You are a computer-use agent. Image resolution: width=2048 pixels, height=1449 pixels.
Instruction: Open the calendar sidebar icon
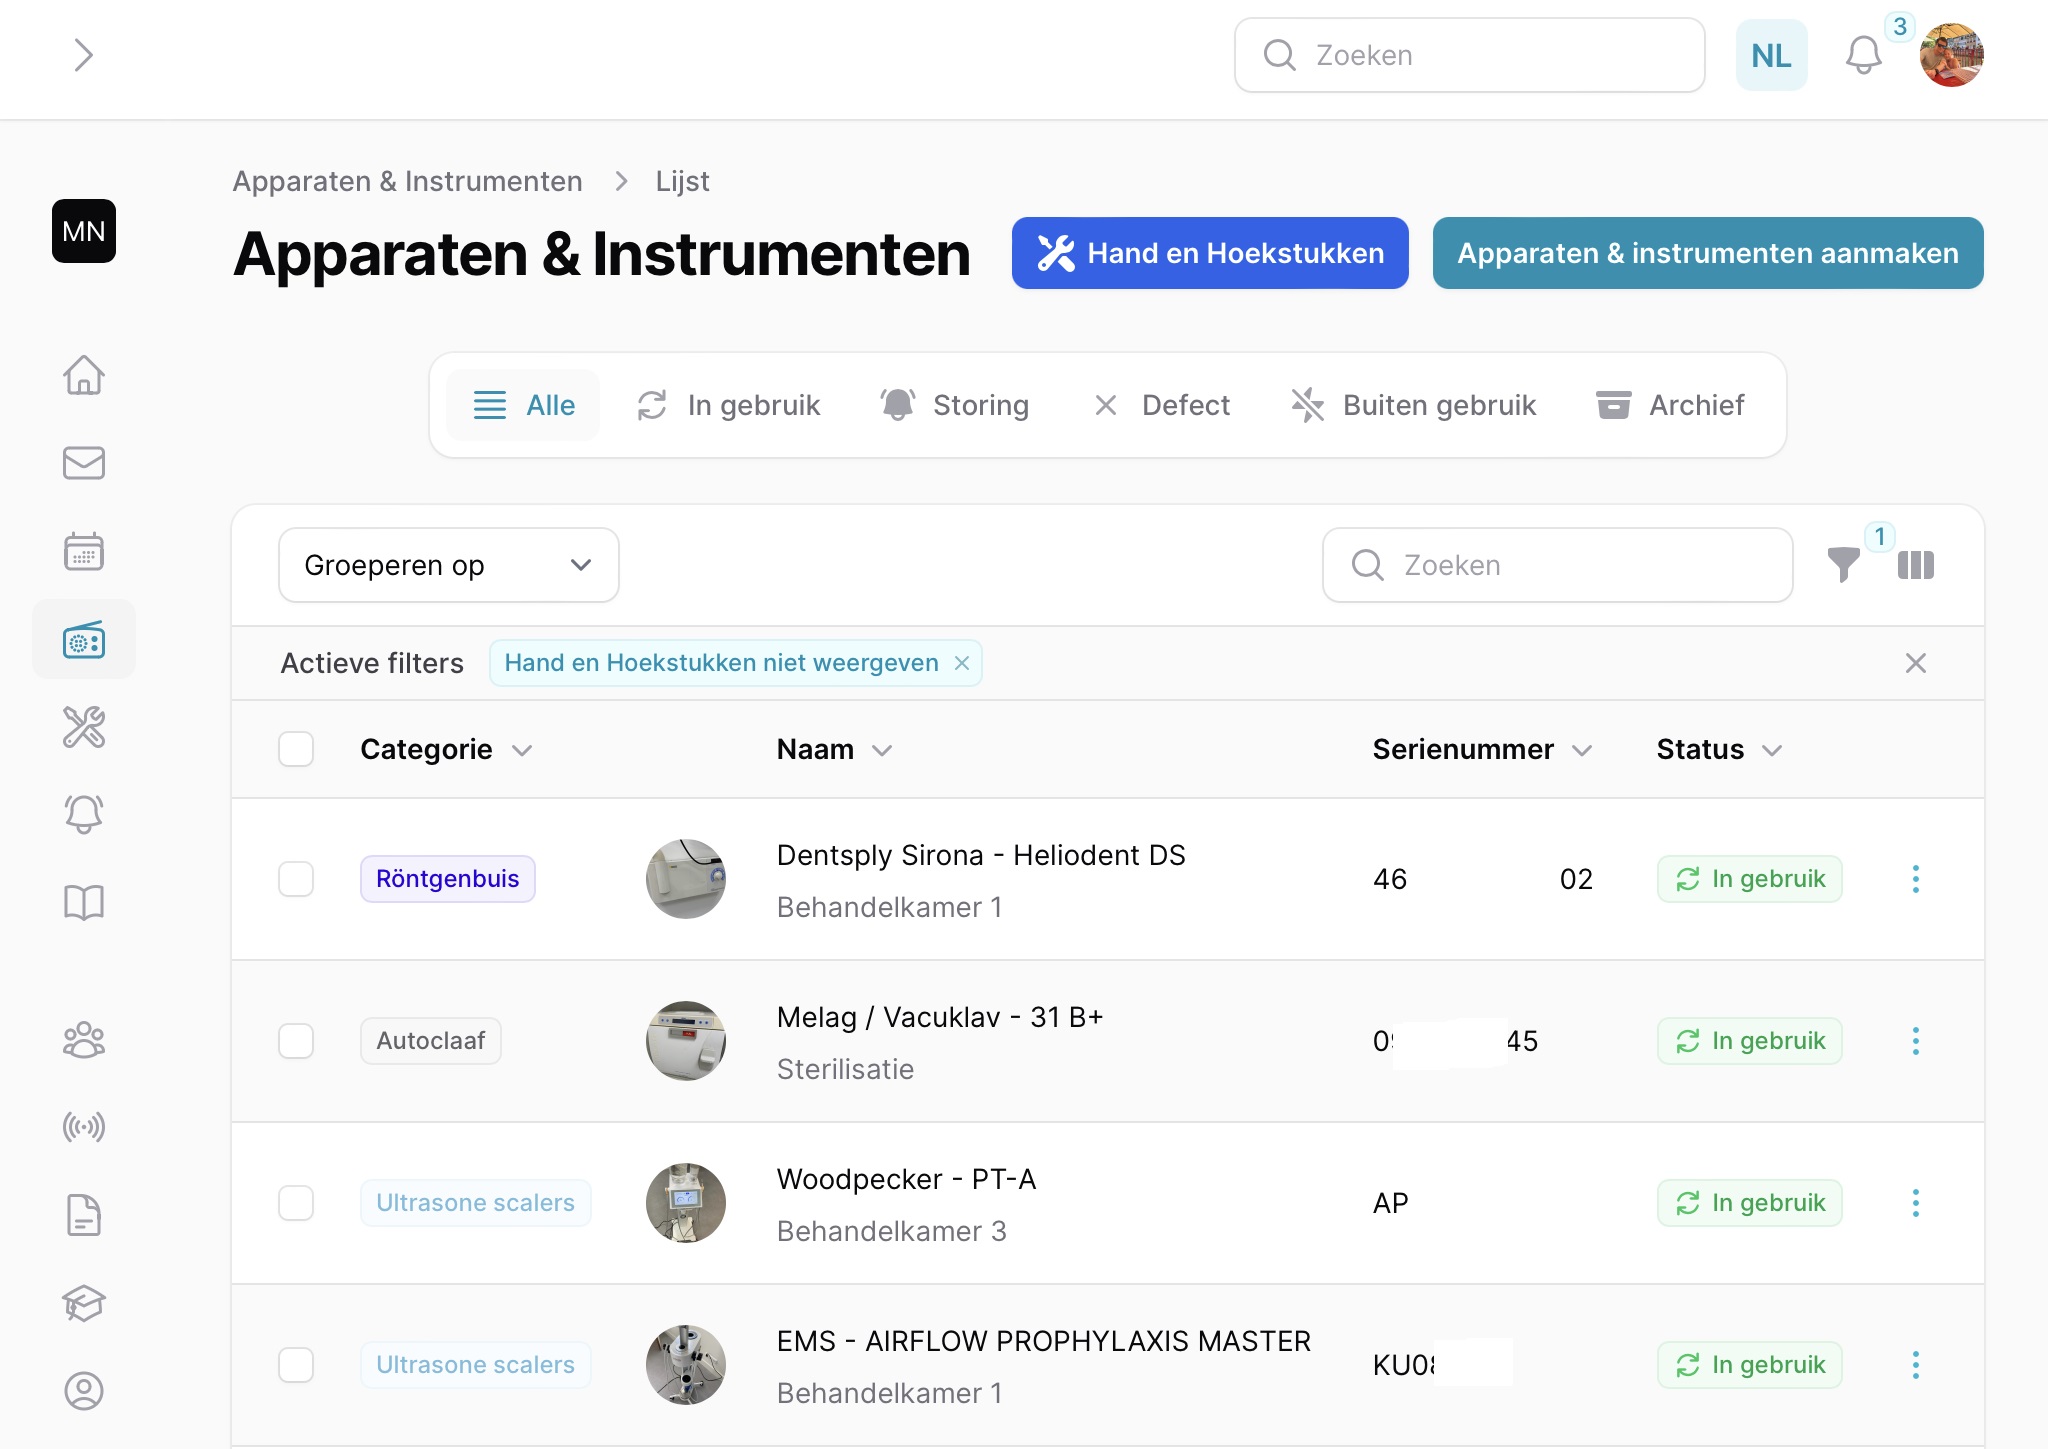tap(84, 551)
